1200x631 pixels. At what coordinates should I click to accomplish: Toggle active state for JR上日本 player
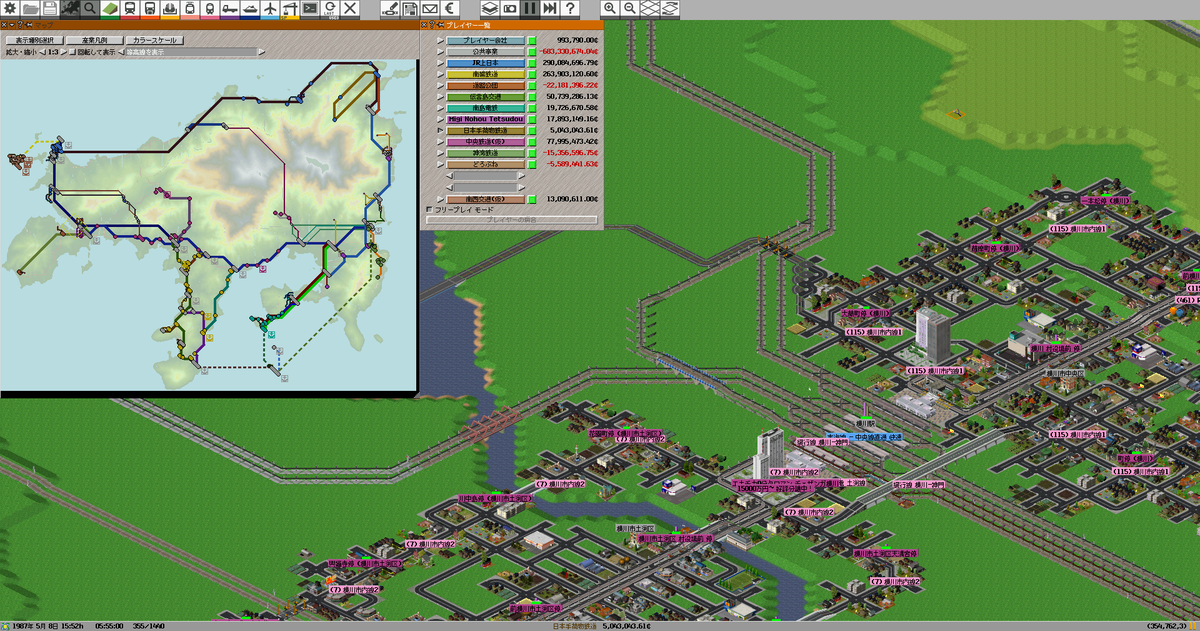click(x=532, y=63)
